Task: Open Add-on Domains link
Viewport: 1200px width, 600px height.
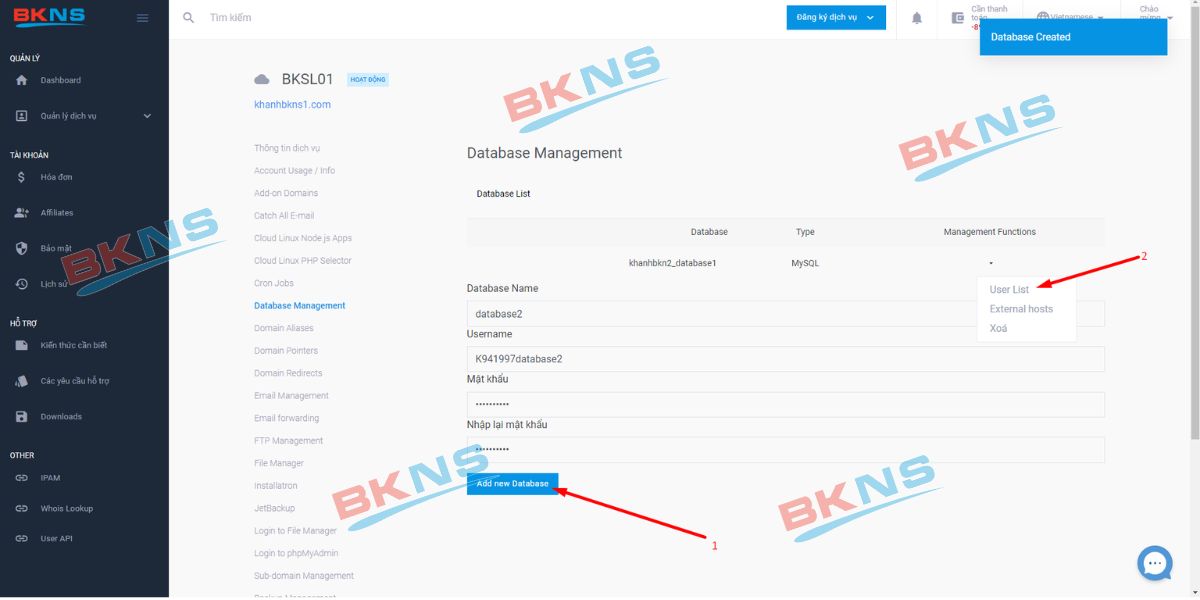Action: click(286, 193)
